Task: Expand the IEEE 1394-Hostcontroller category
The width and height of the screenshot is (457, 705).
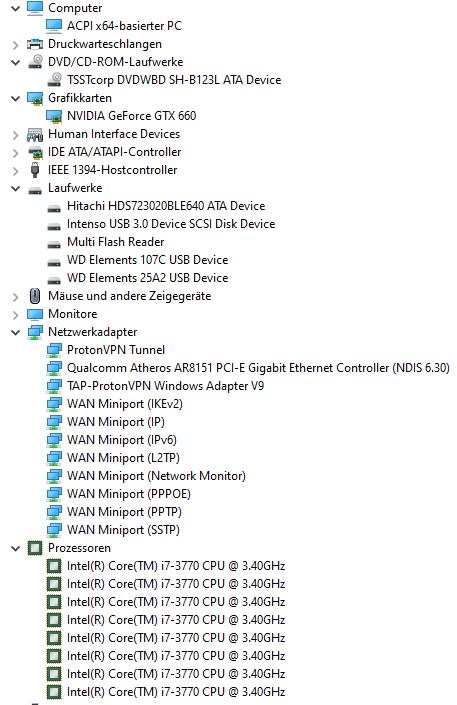Action: pos(16,170)
